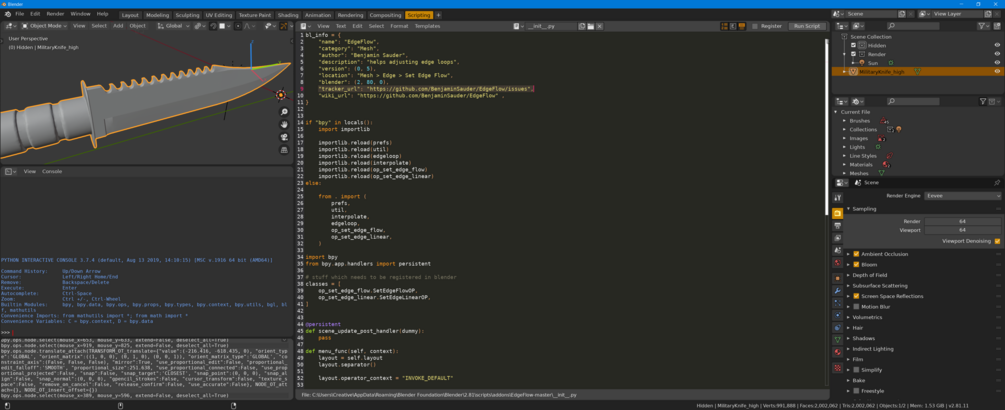
Task: Hide the Sun via its eye icon
Action: pos(997,63)
